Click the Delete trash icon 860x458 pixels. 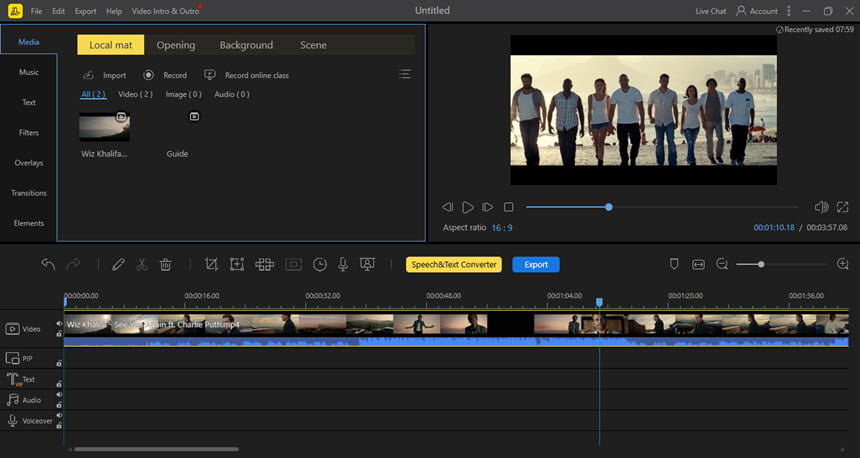[x=166, y=264]
